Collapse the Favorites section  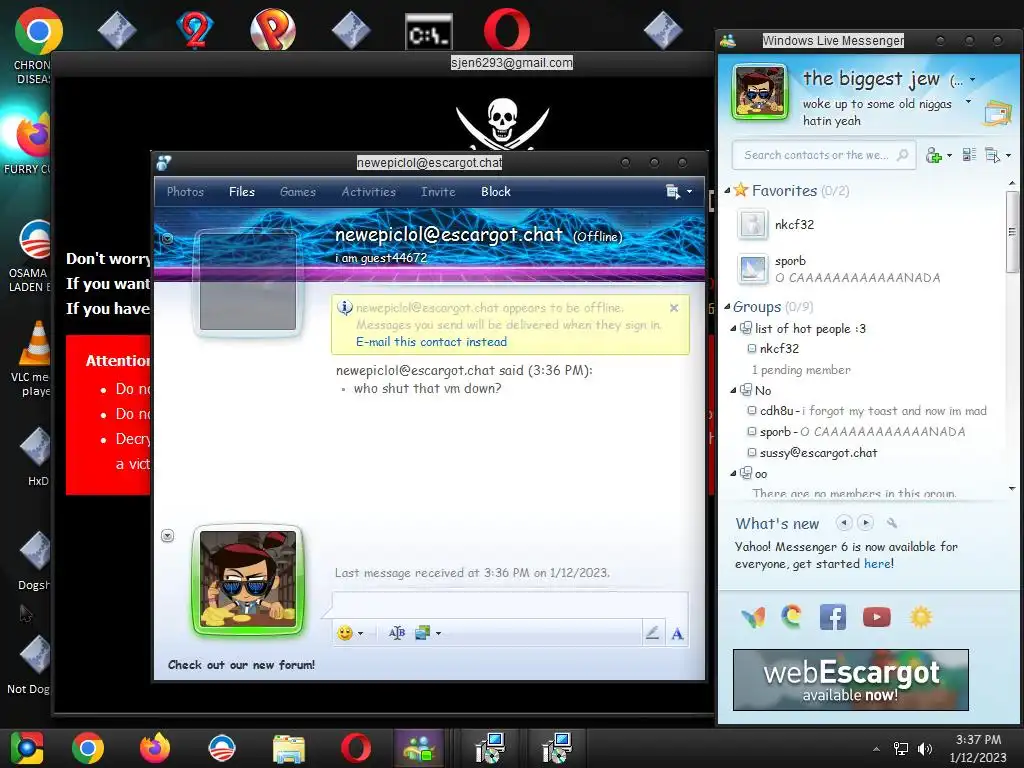(728, 191)
